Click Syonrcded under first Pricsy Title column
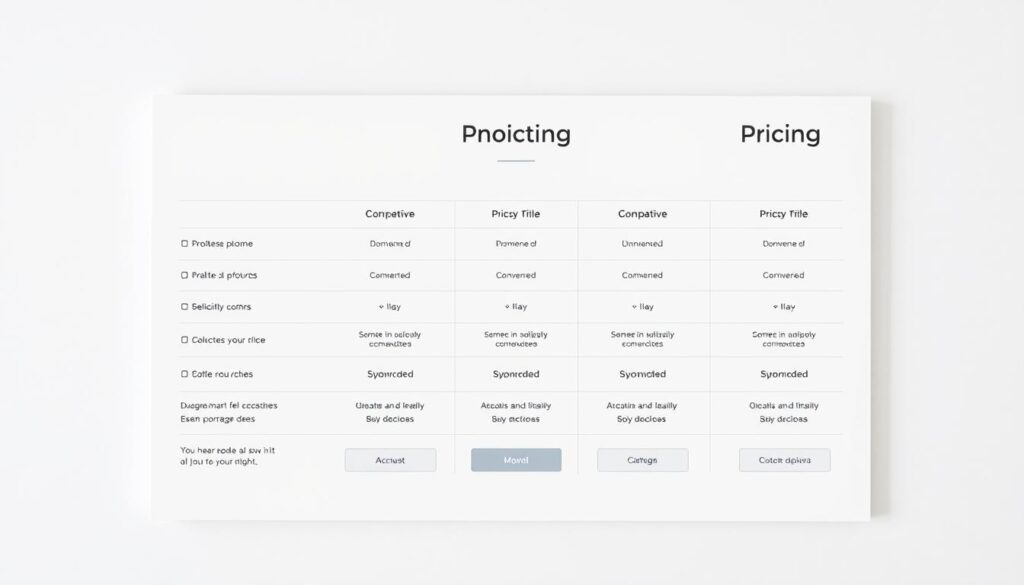The height and width of the screenshot is (585, 1024). point(516,374)
